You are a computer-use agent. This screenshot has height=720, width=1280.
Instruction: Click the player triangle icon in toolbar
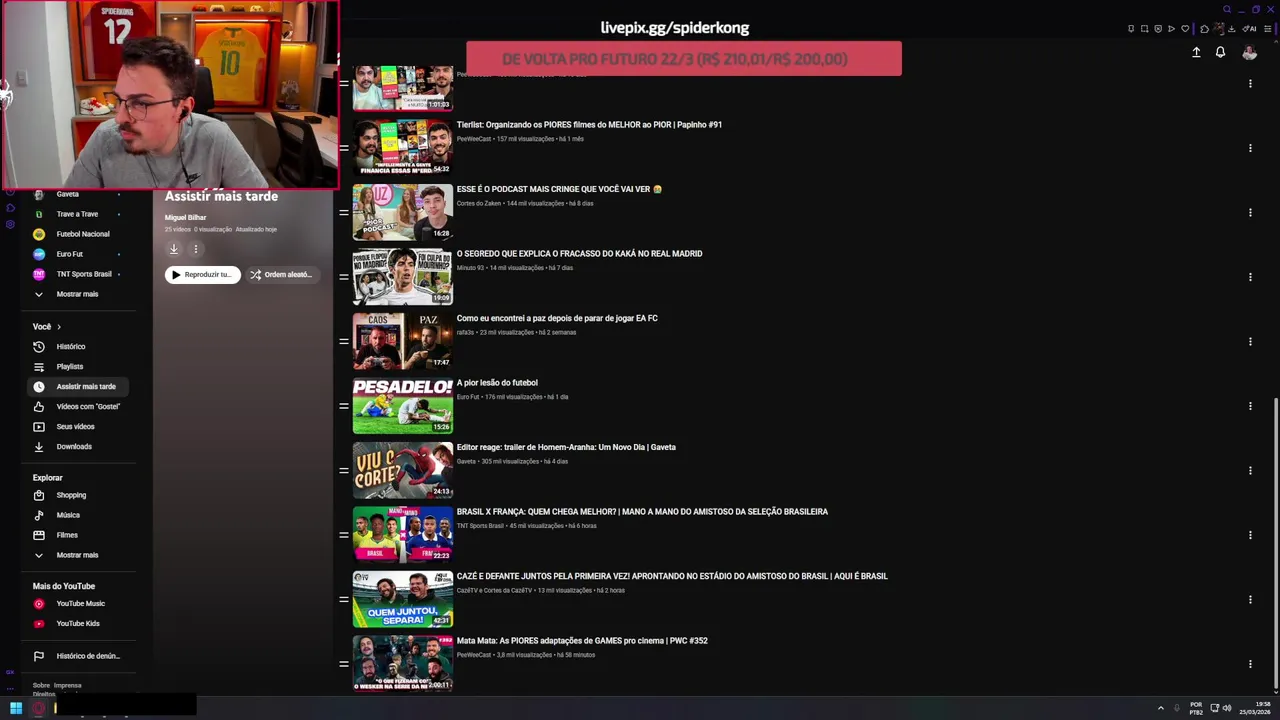(1171, 29)
